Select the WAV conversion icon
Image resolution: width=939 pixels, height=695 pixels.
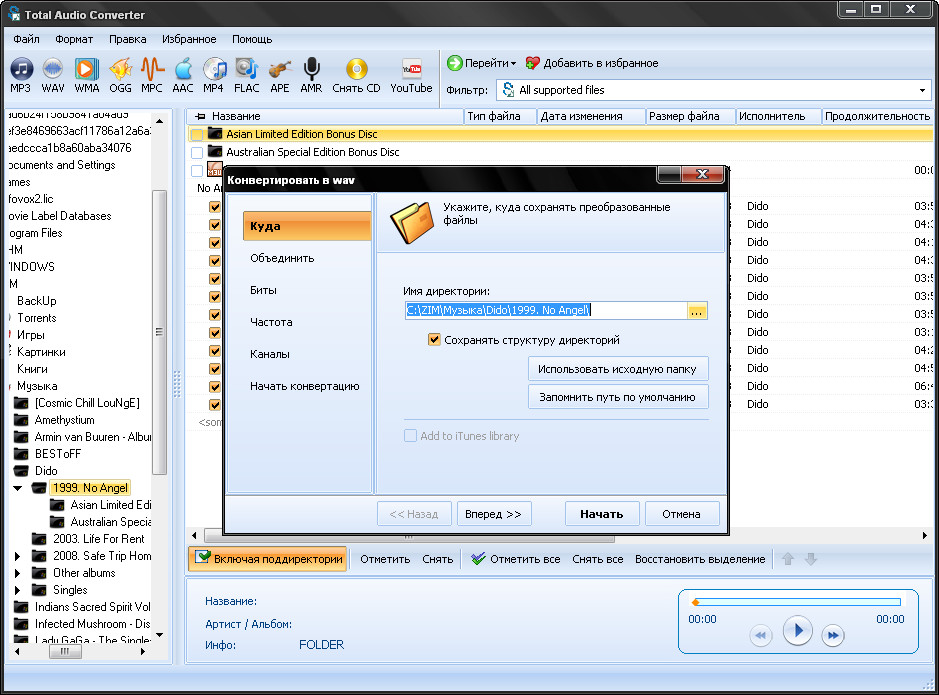click(53, 70)
